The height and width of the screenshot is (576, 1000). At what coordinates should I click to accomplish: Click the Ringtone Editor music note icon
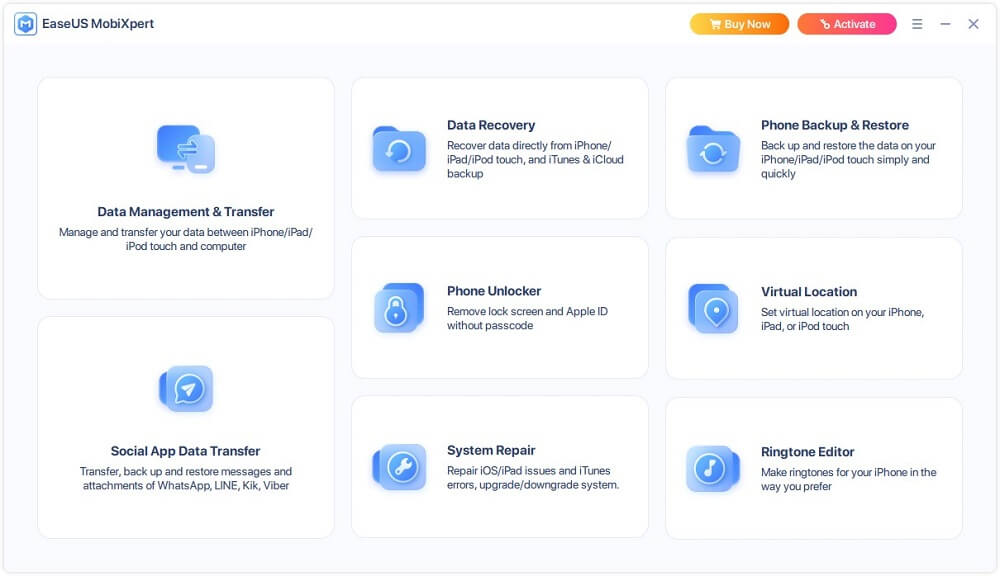(713, 468)
